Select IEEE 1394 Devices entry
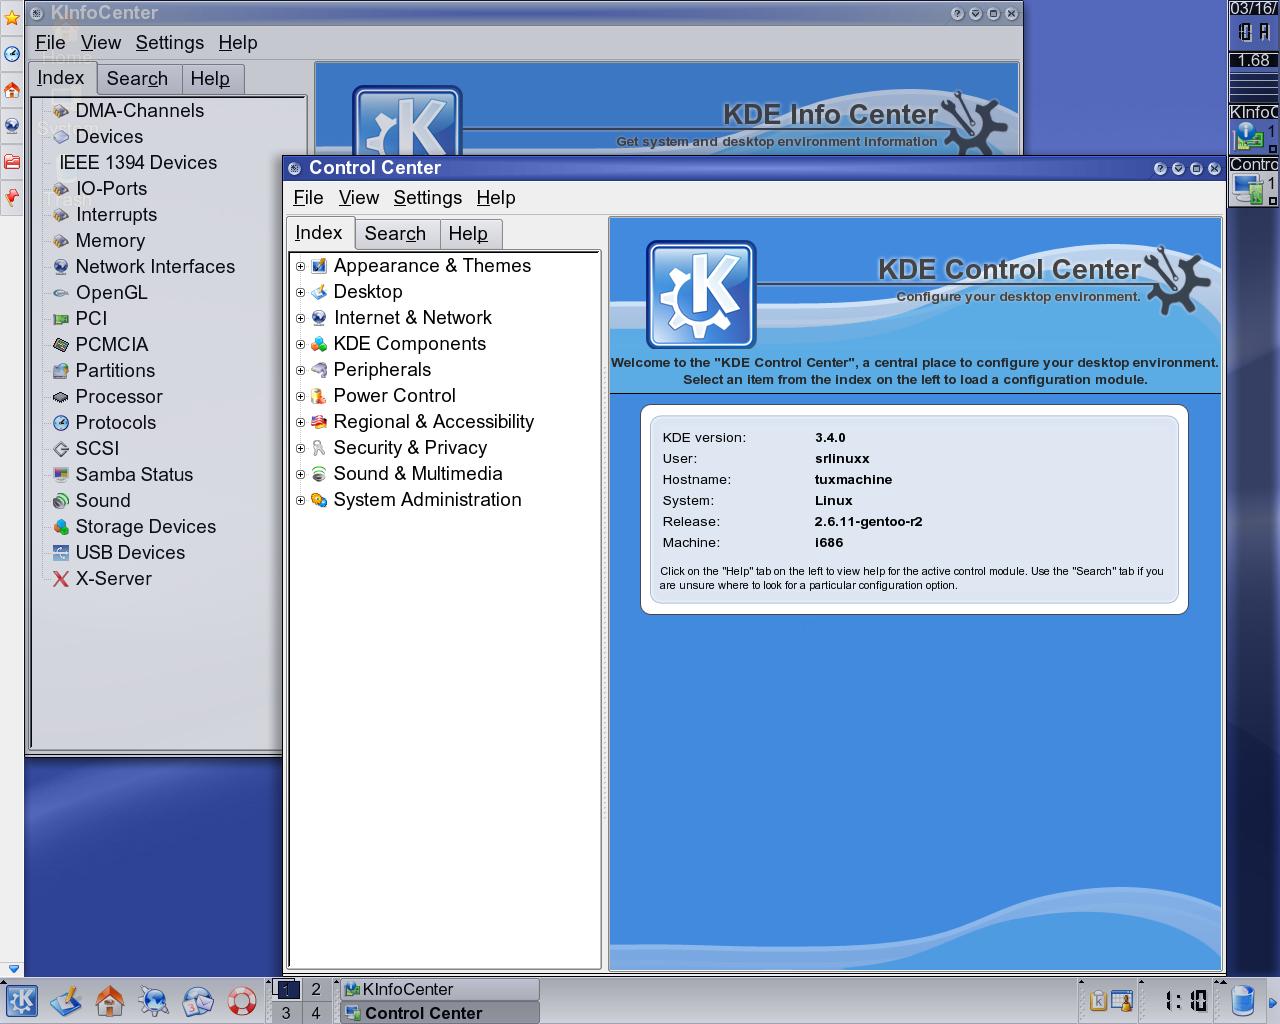Screen dimensions: 1280x1024 138,163
